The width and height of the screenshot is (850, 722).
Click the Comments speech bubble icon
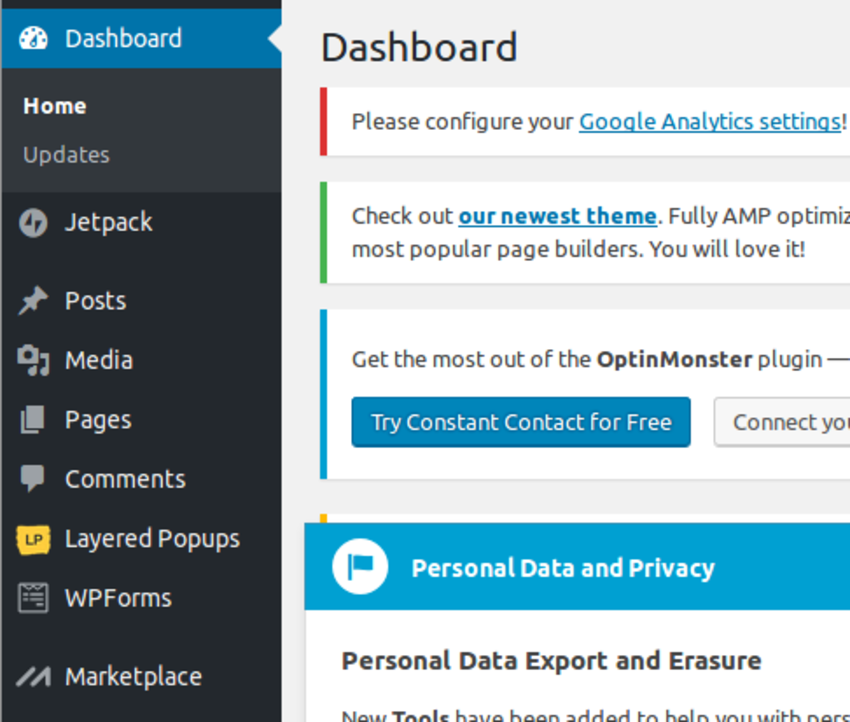(33, 479)
